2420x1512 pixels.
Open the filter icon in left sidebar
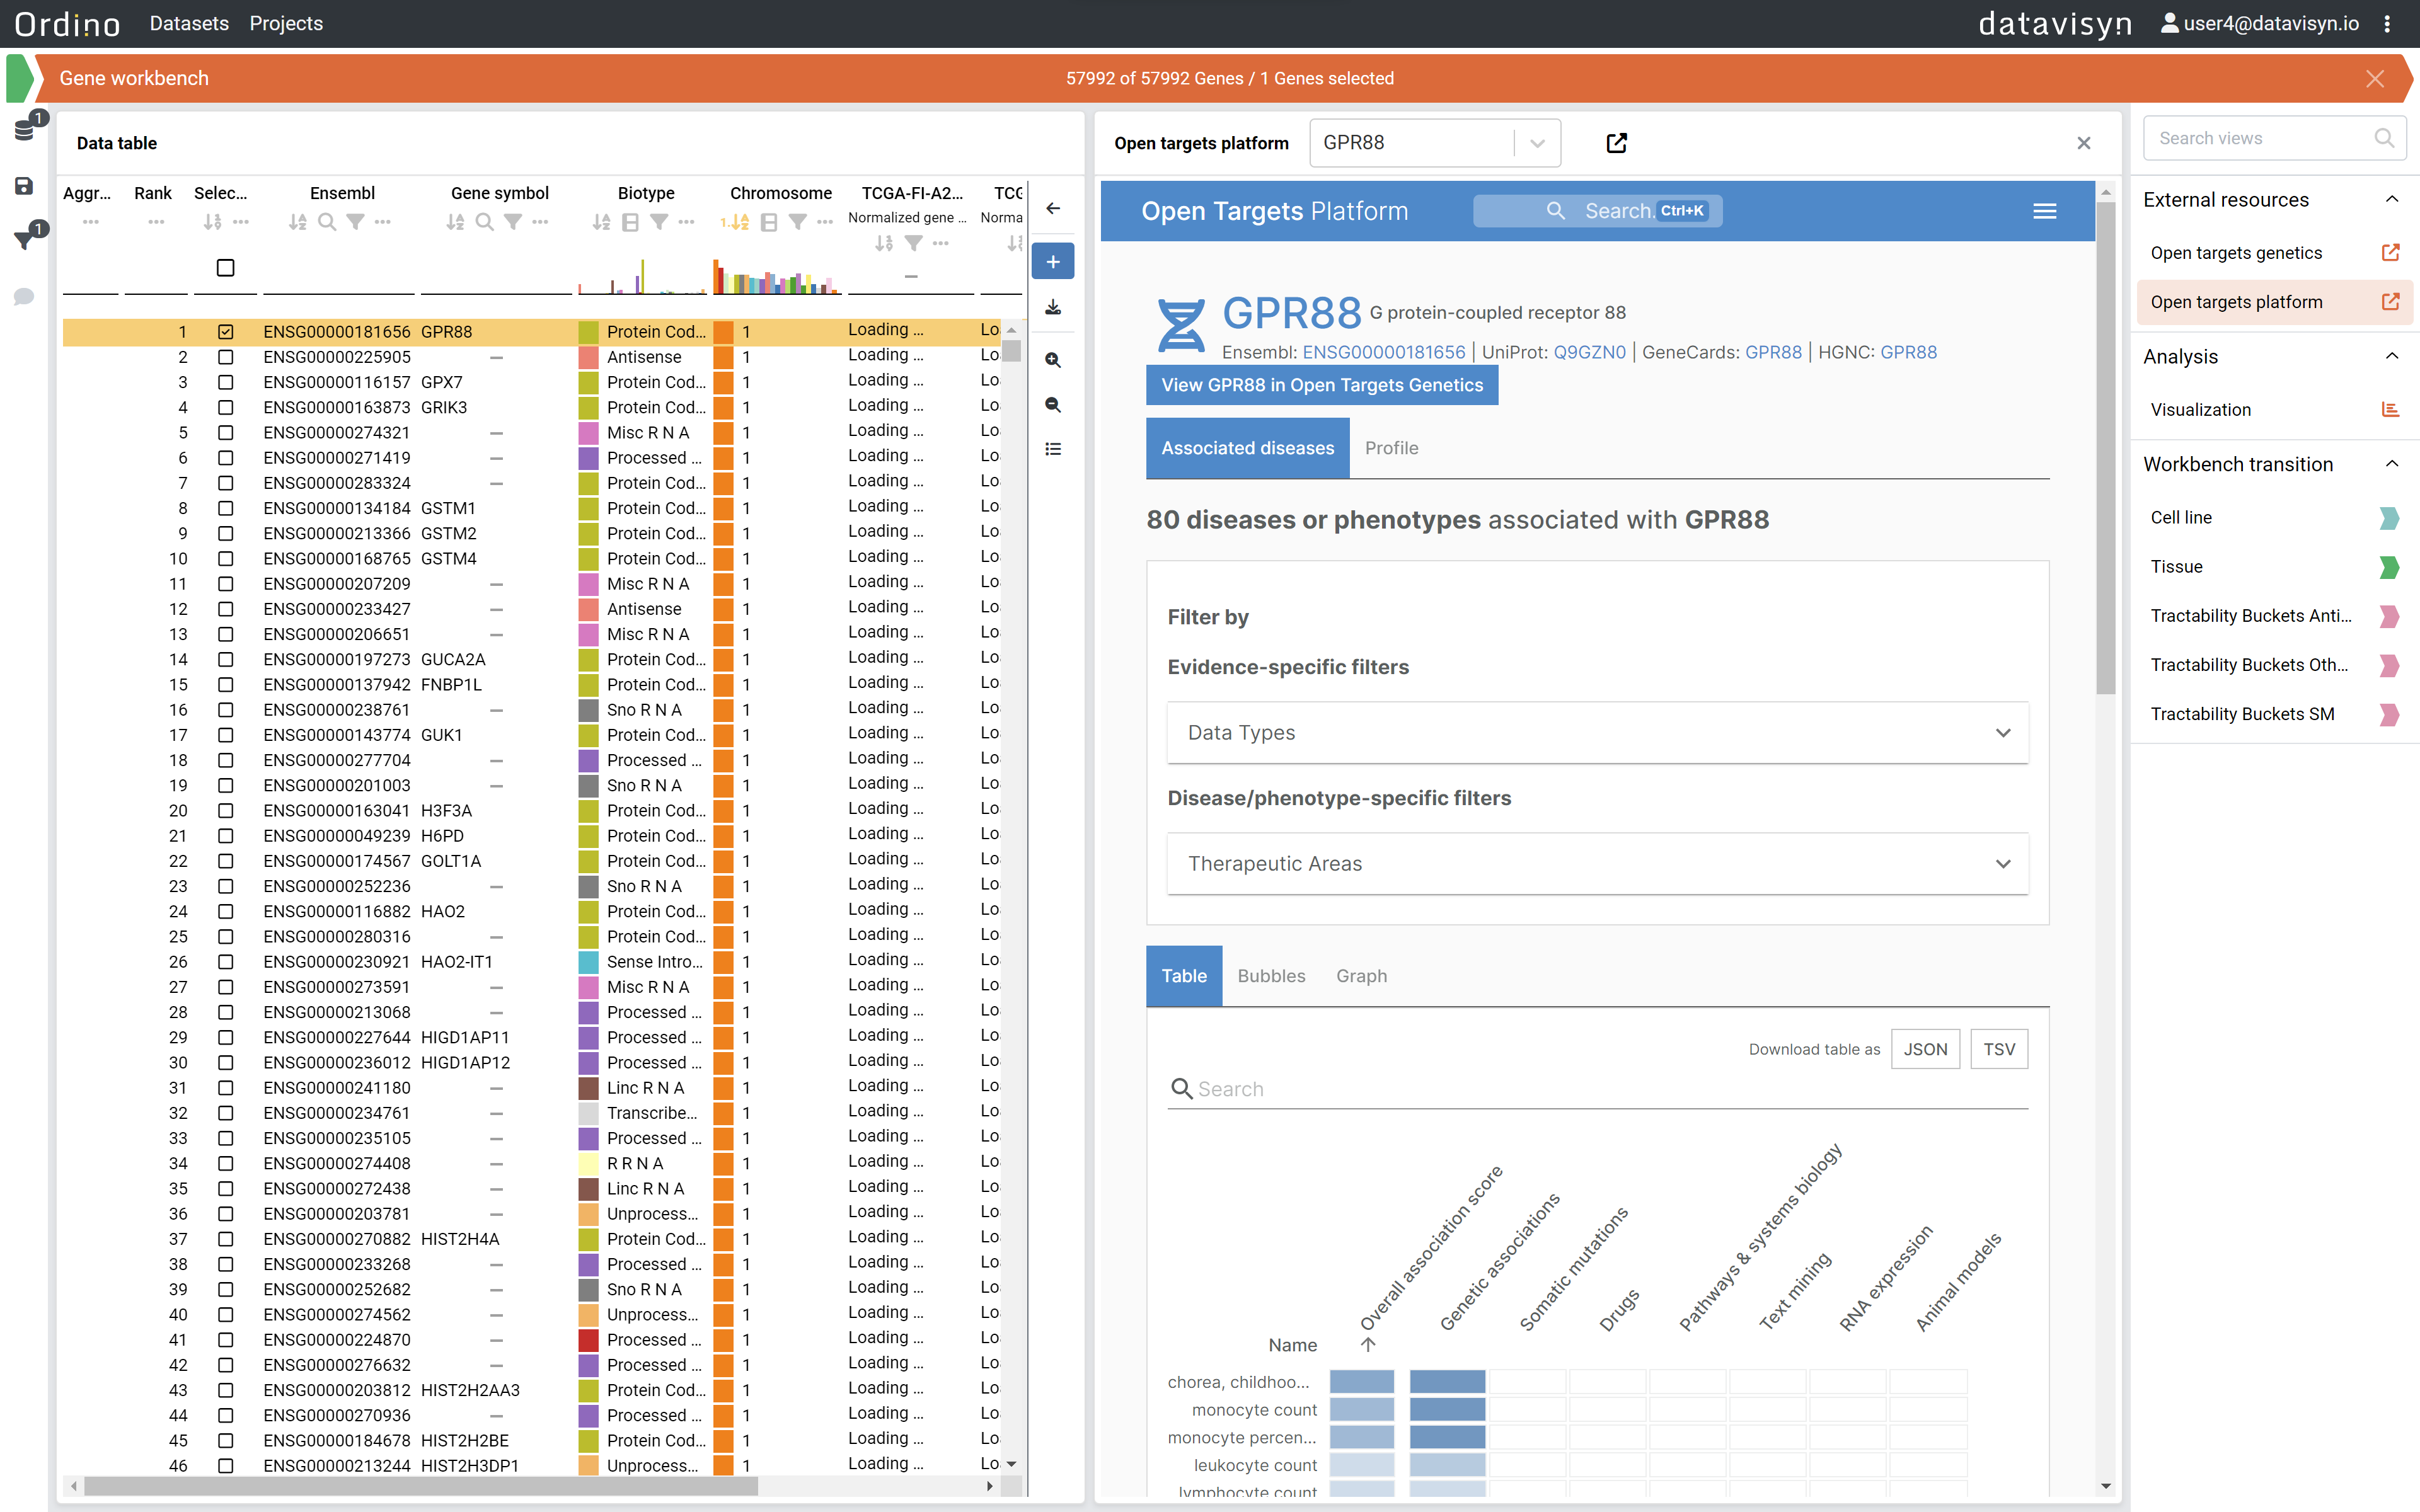pyautogui.click(x=25, y=240)
